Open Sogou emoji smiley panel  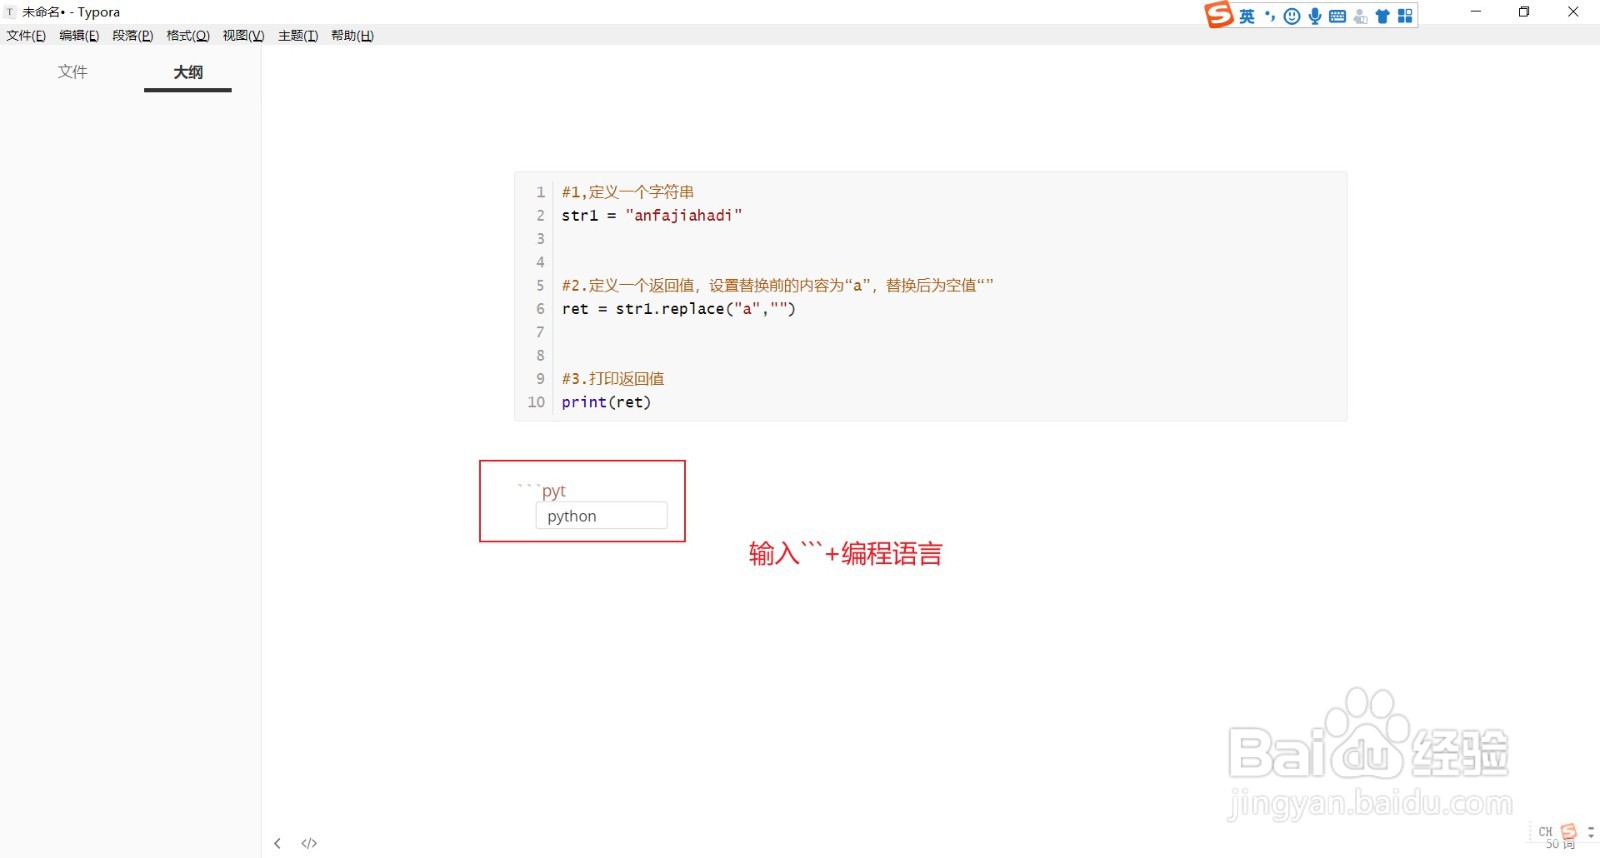[1292, 16]
